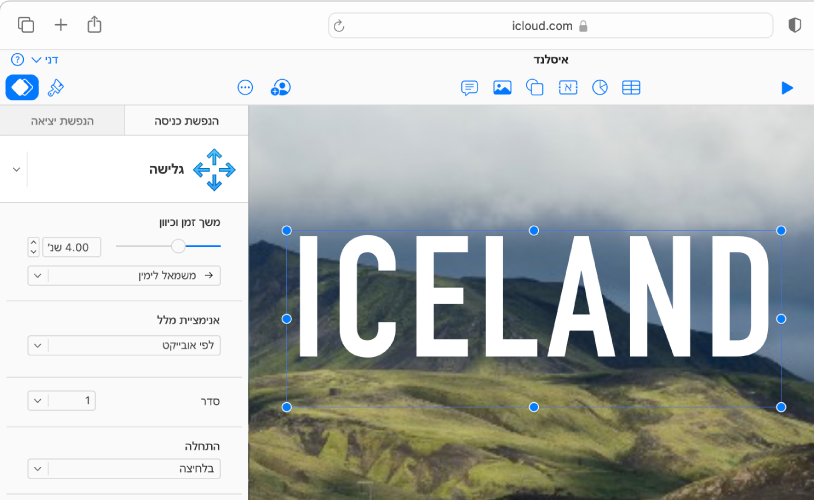The height and width of the screenshot is (500, 814).
Task: Insert a comment with the comment icon
Action: tap(469, 88)
